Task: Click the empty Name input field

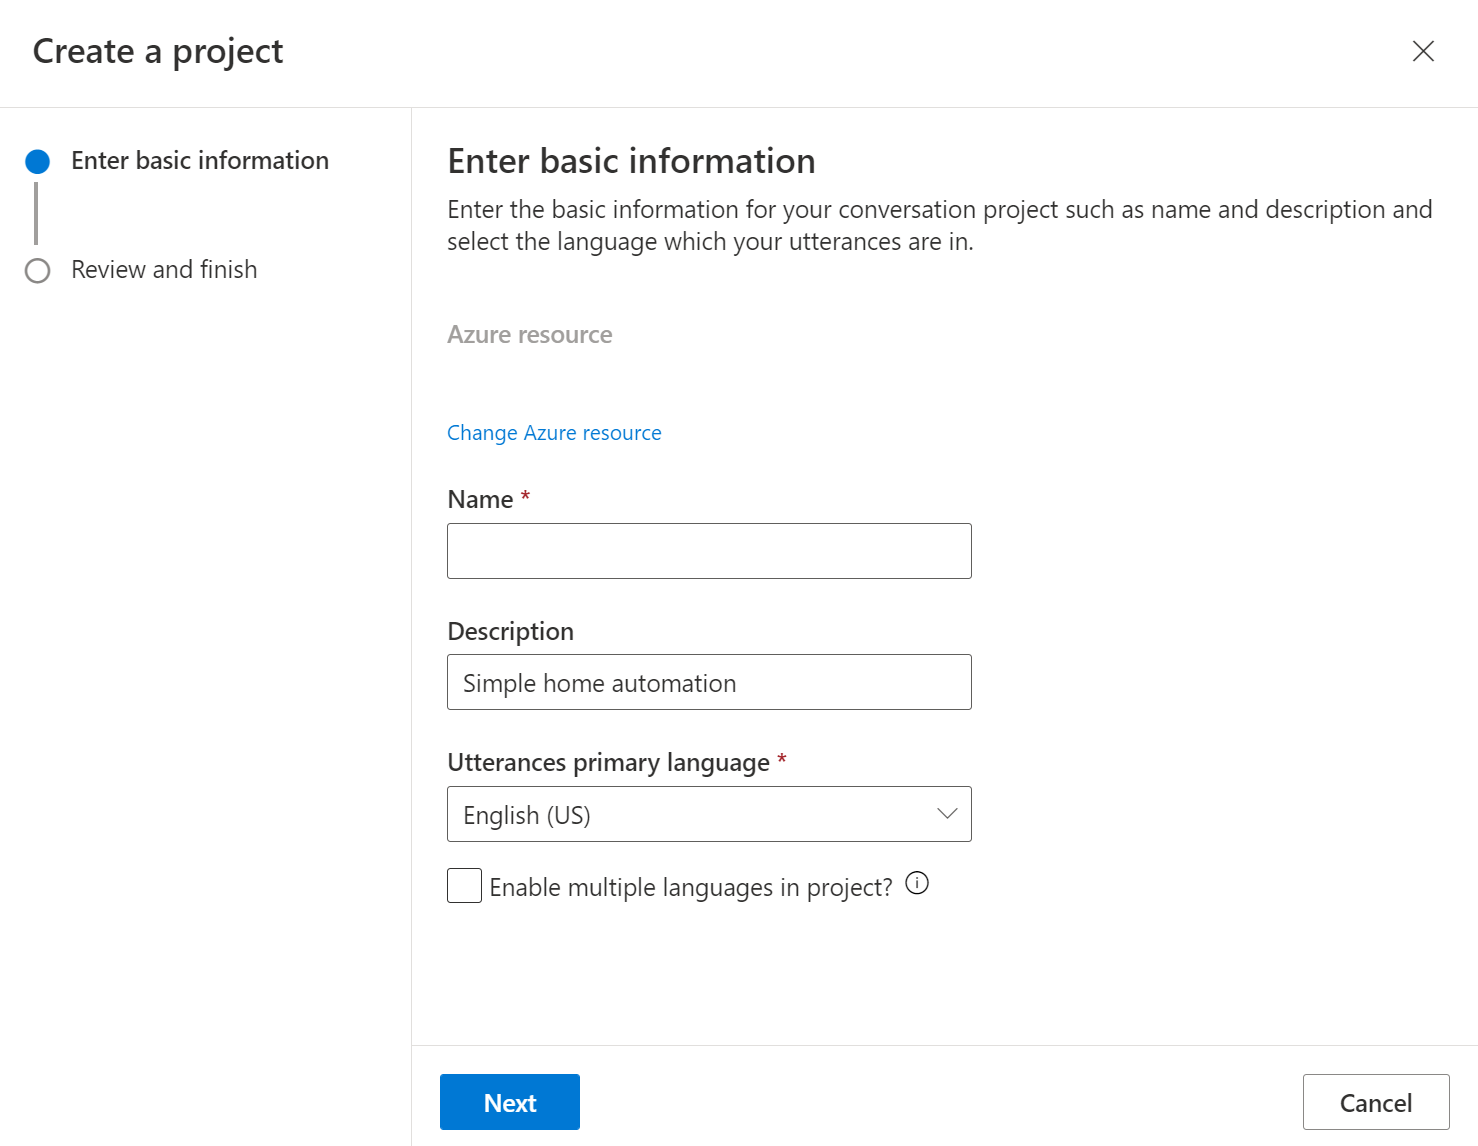Action: point(709,550)
